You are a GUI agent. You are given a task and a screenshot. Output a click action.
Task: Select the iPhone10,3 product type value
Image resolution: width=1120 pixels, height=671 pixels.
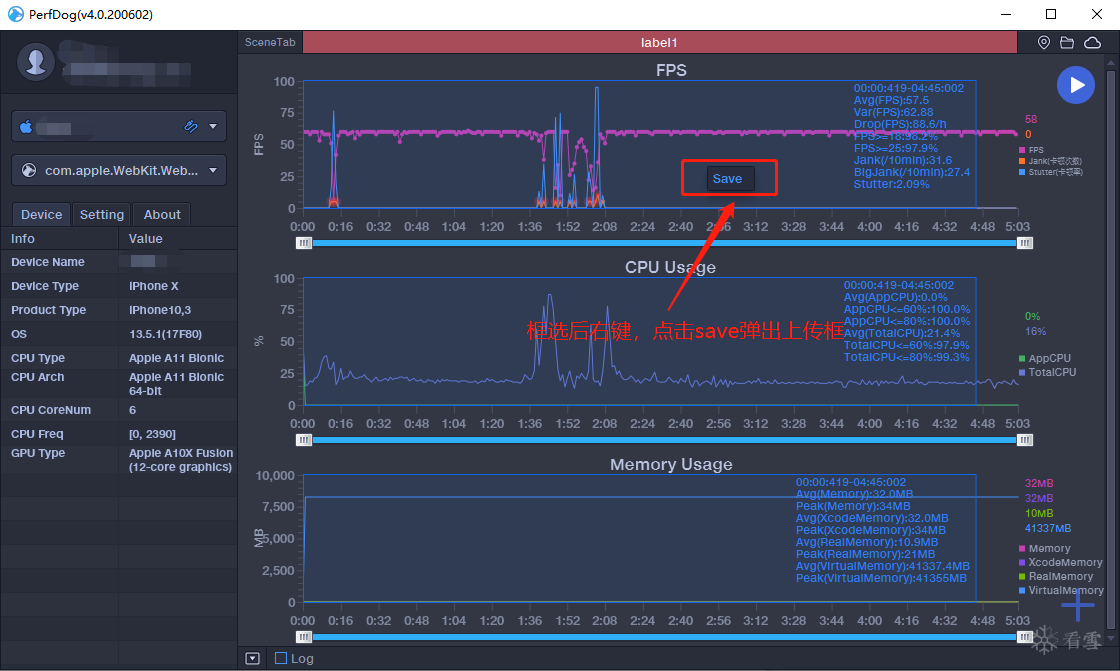160,310
